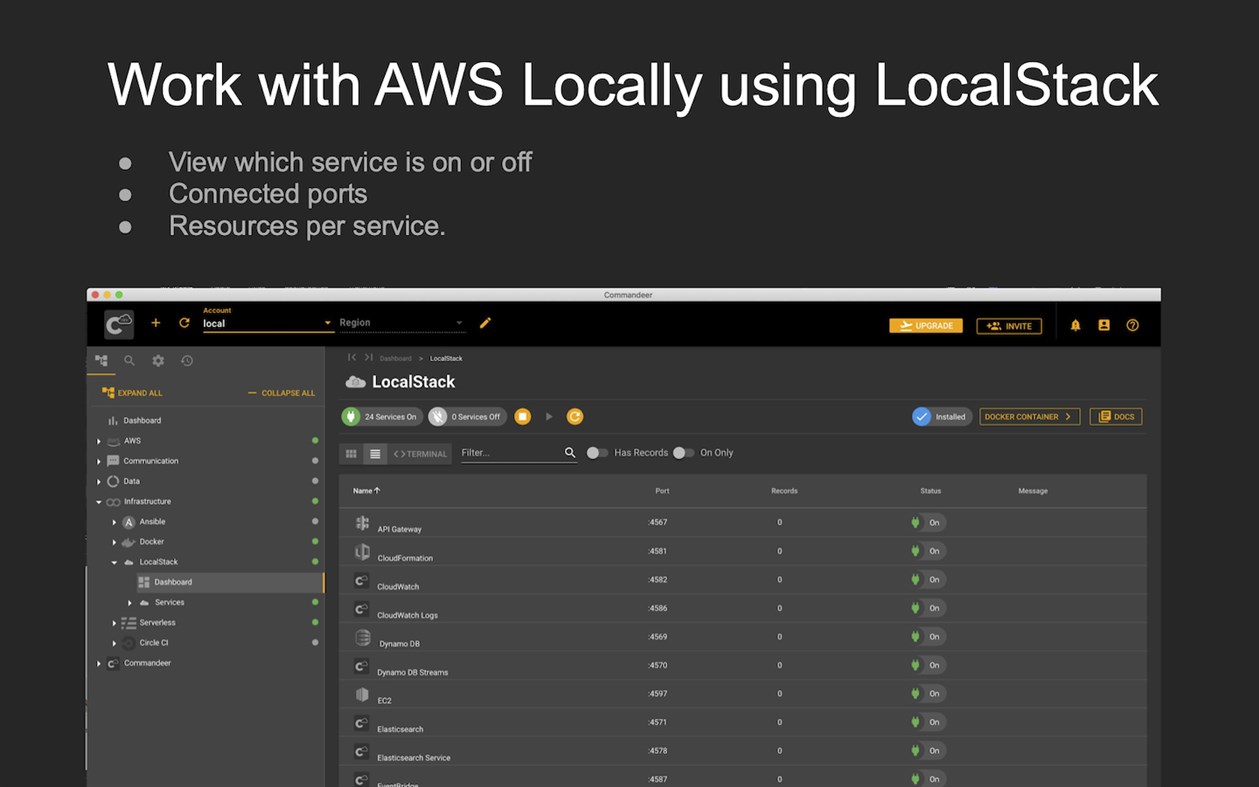Screen dimensions: 1259x787
Task: Click the play start LocalStack button
Action: point(549,416)
